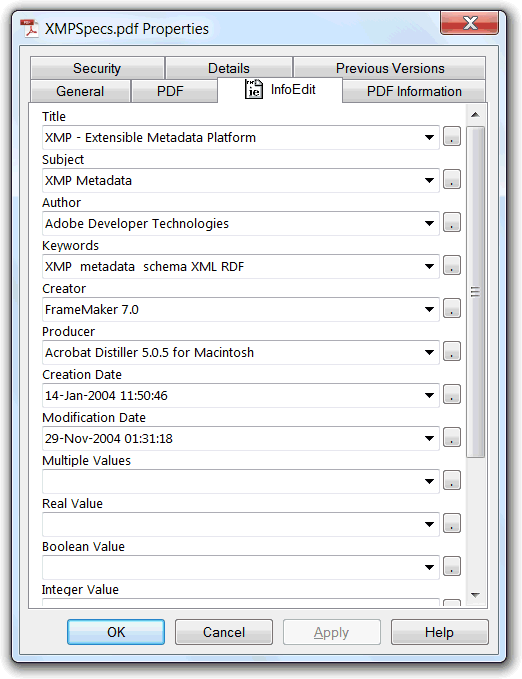Confirm with the OK button

(x=116, y=632)
